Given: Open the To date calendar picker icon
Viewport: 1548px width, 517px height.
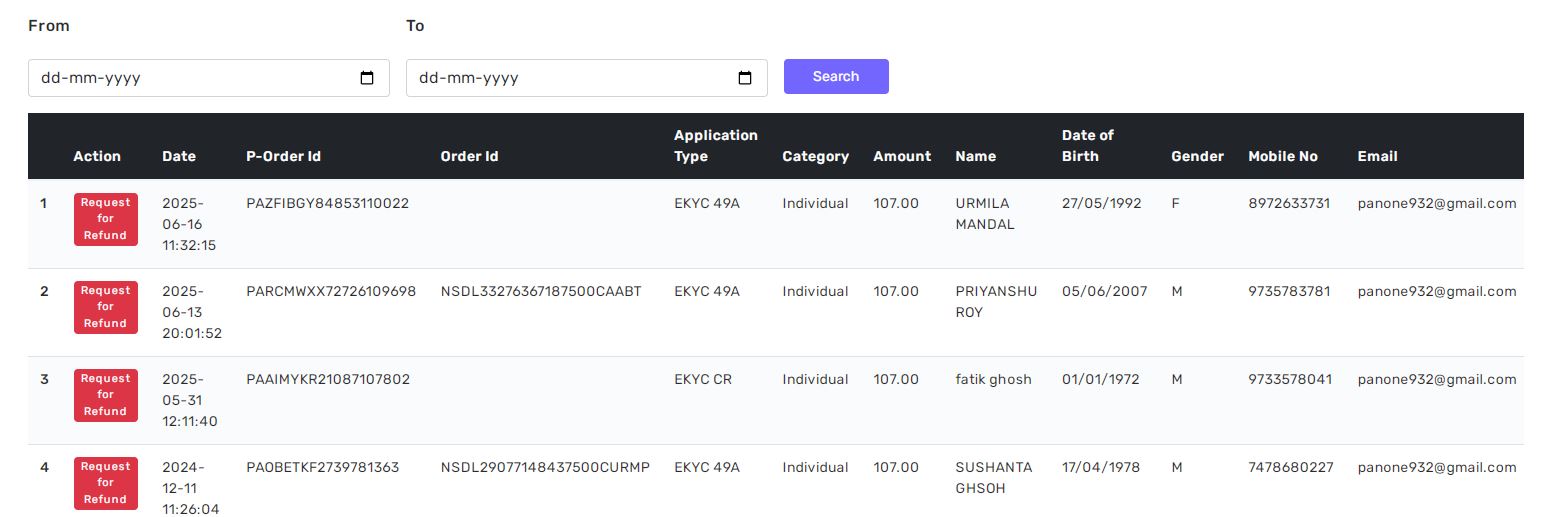Looking at the screenshot, I should pyautogui.click(x=745, y=78).
